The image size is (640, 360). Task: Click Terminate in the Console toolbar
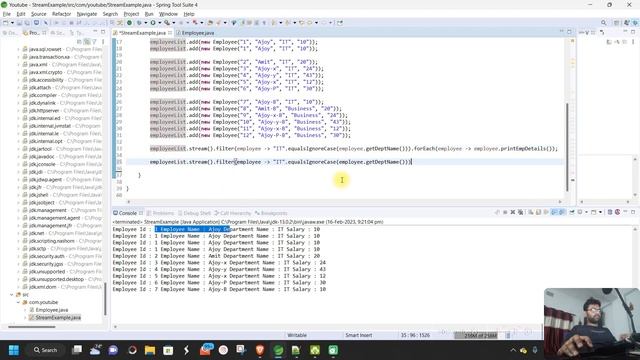505,212
